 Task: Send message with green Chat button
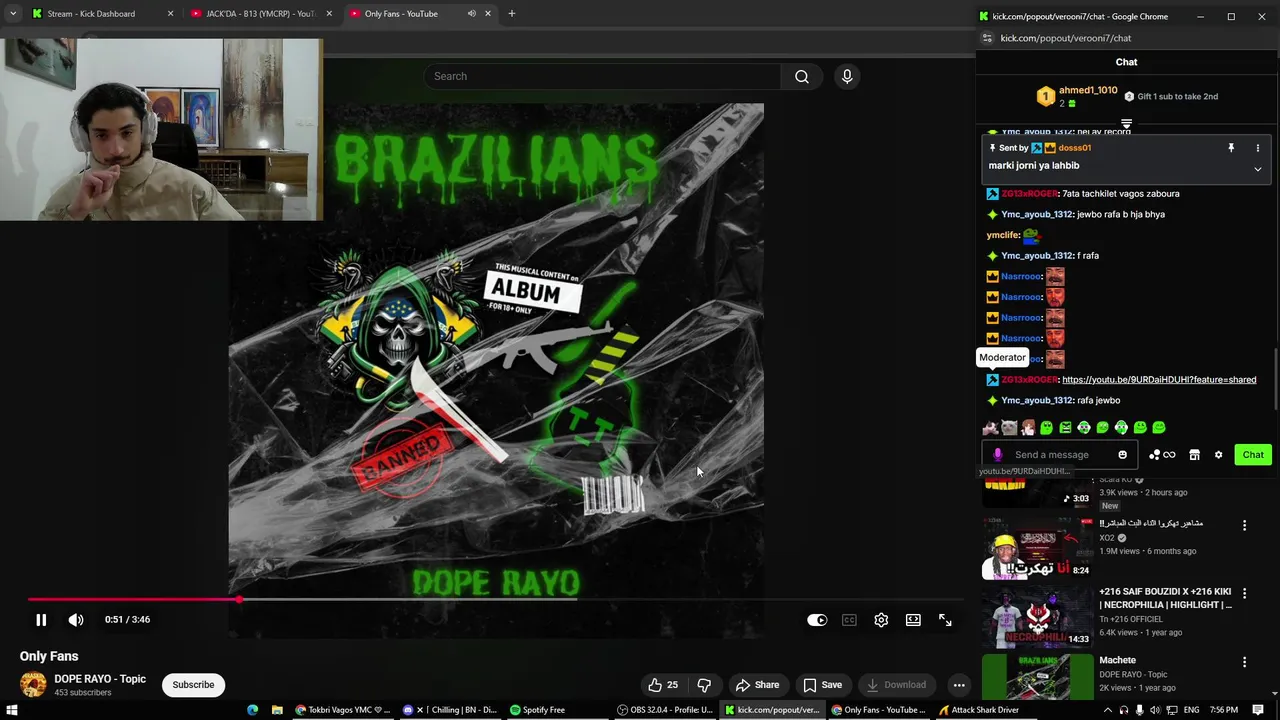(1253, 455)
